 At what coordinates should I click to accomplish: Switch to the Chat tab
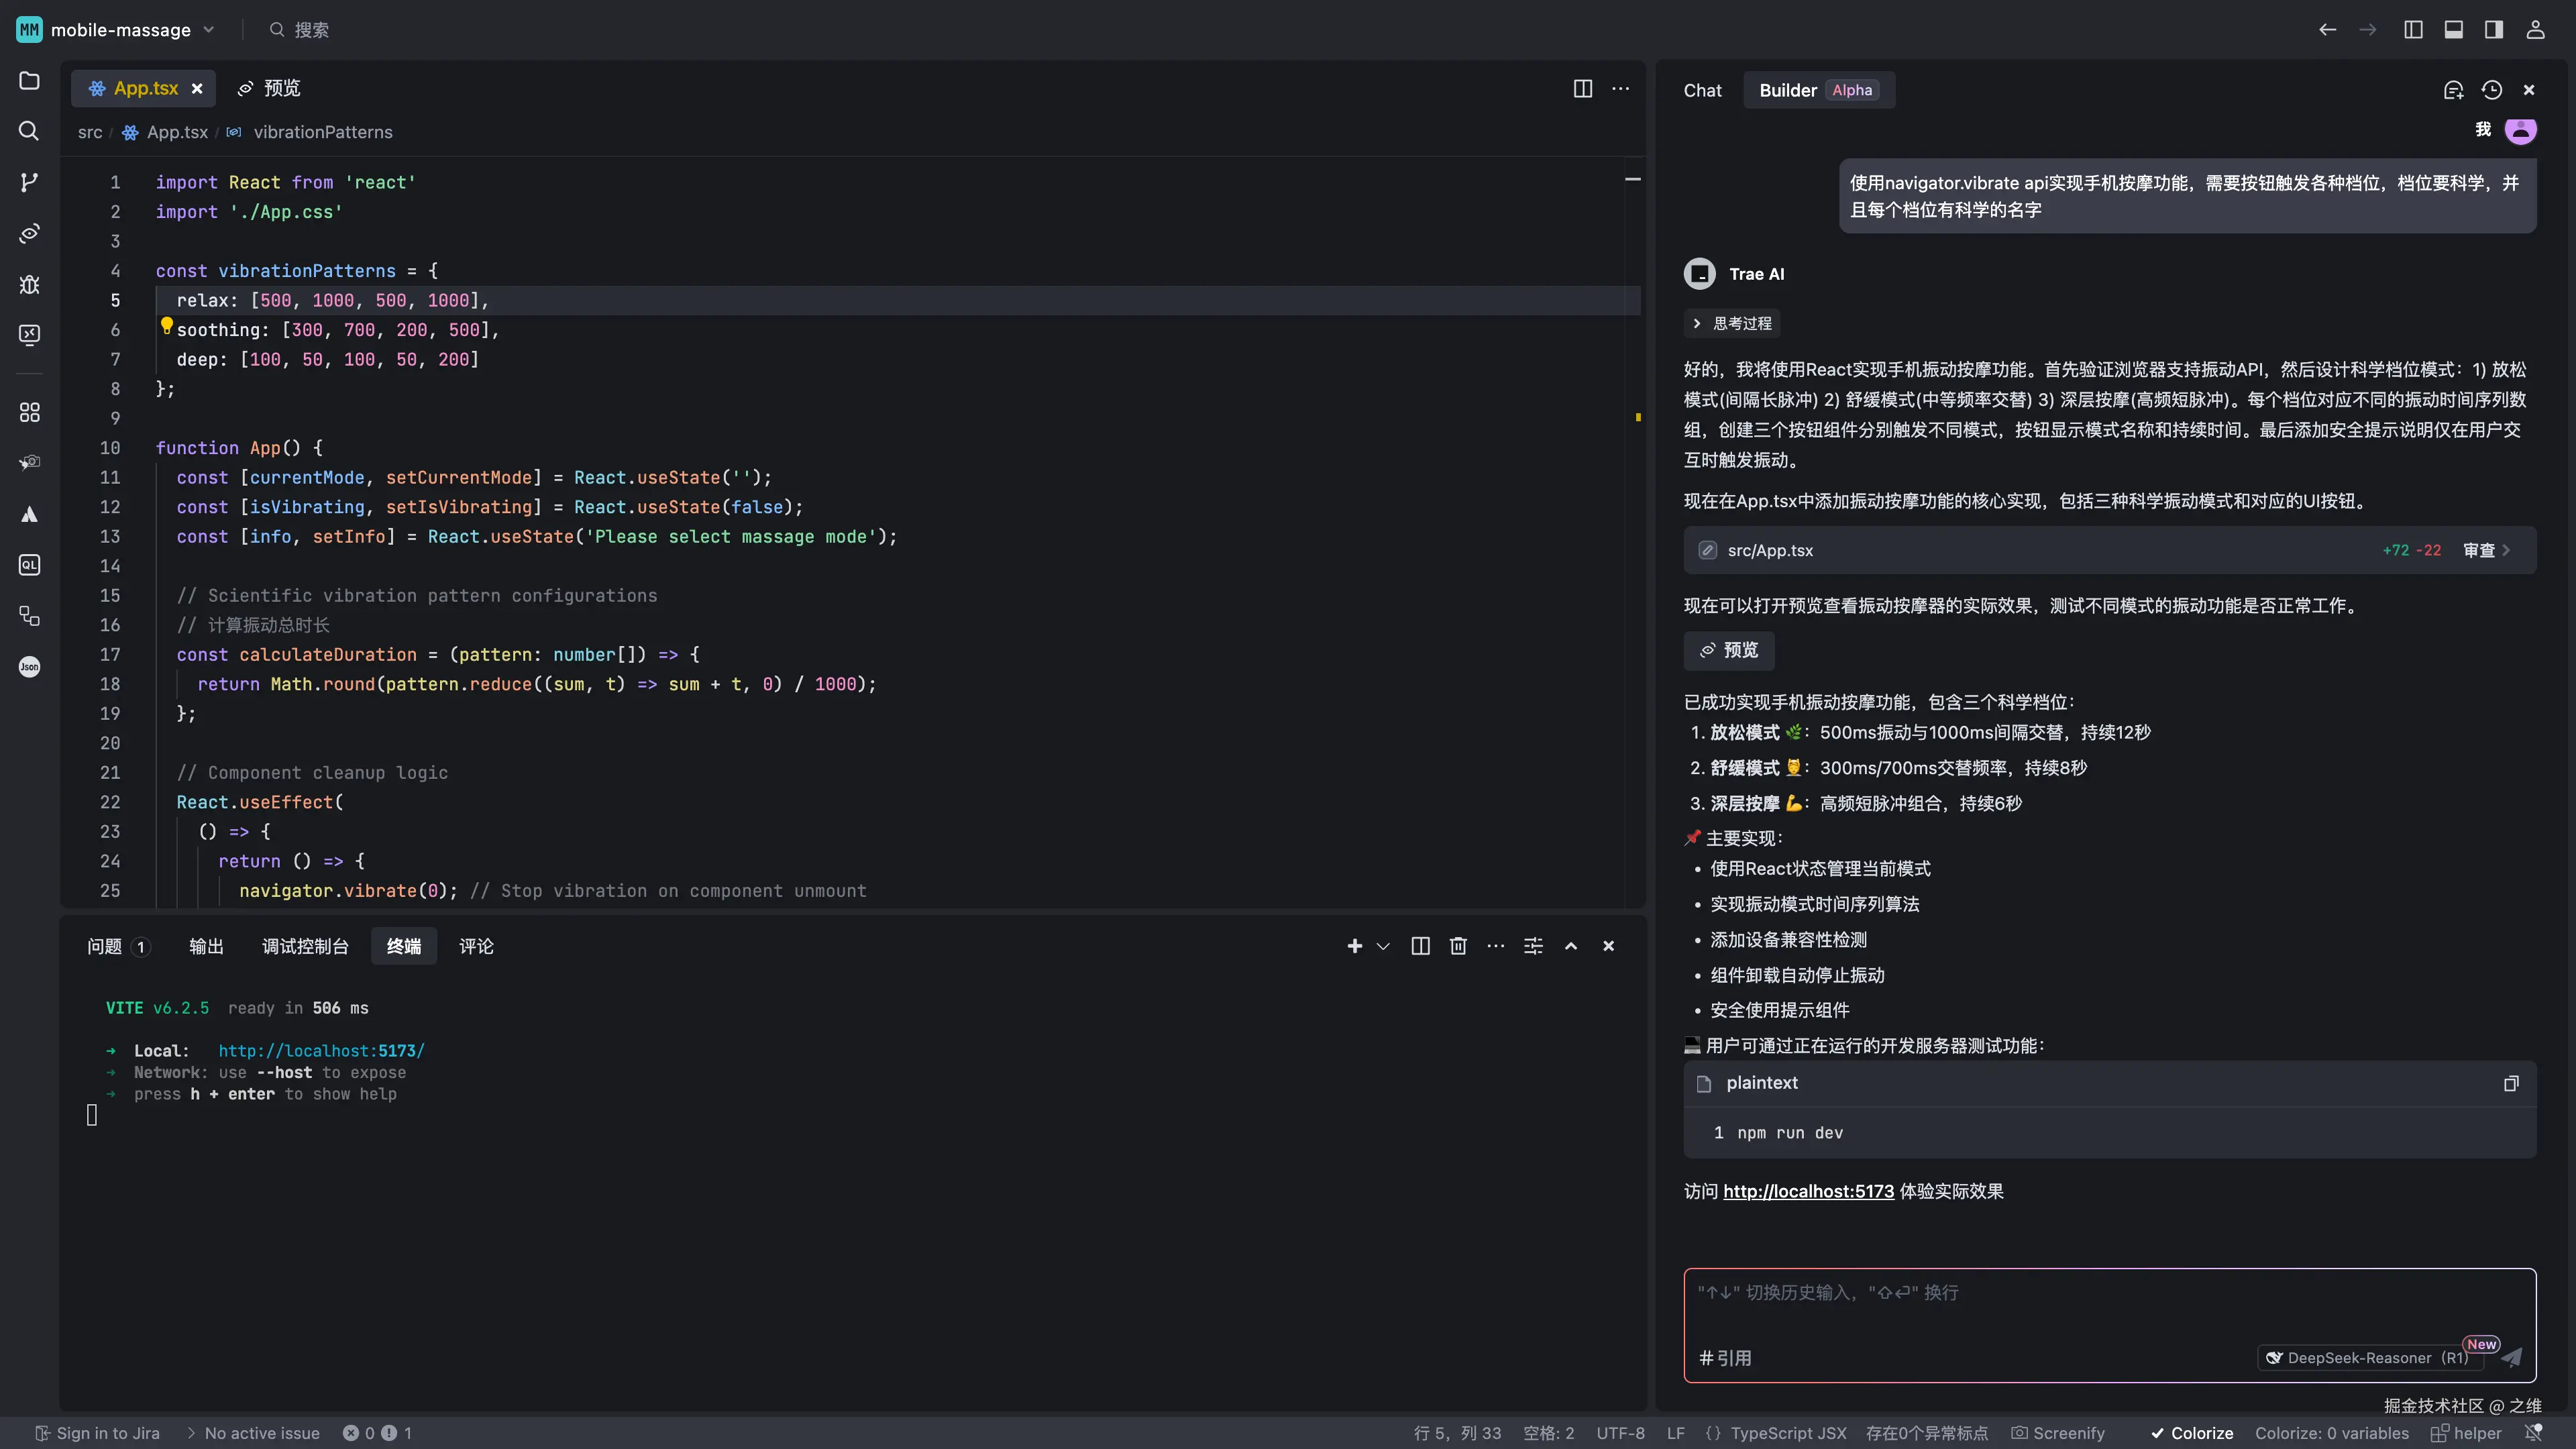tap(1702, 90)
